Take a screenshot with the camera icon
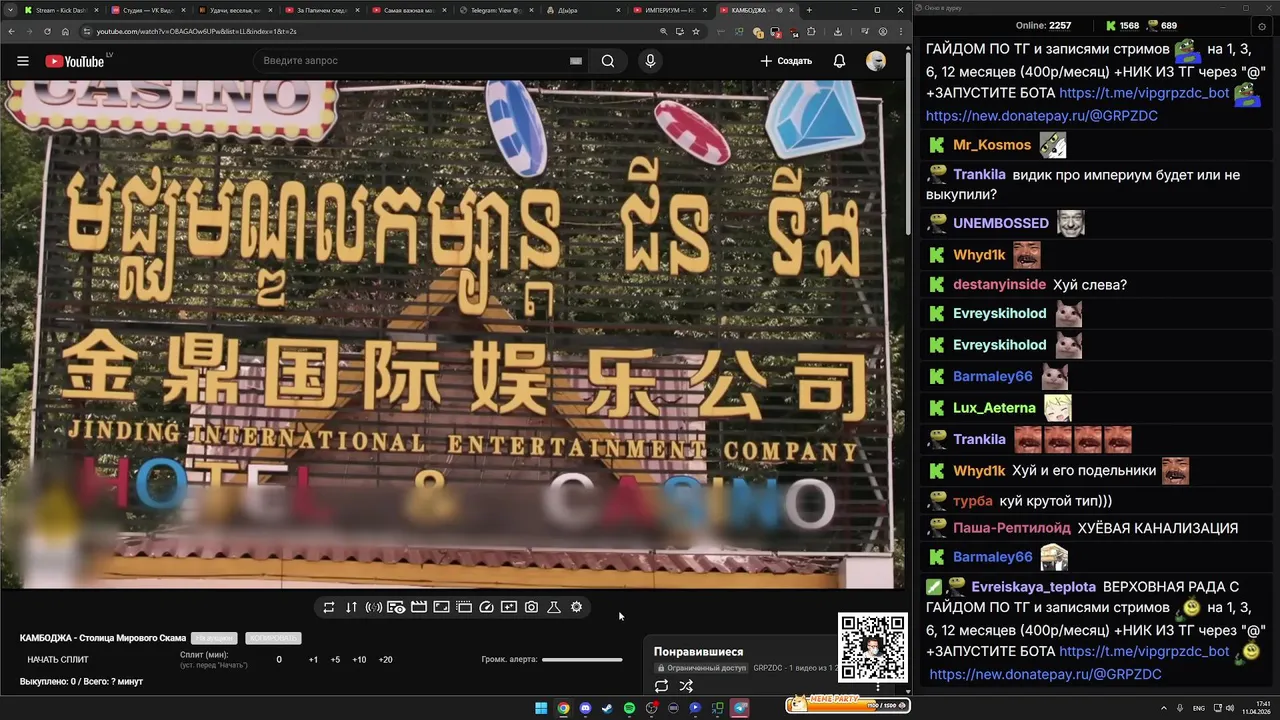Screen dimensions: 1280x720 pos(531,607)
